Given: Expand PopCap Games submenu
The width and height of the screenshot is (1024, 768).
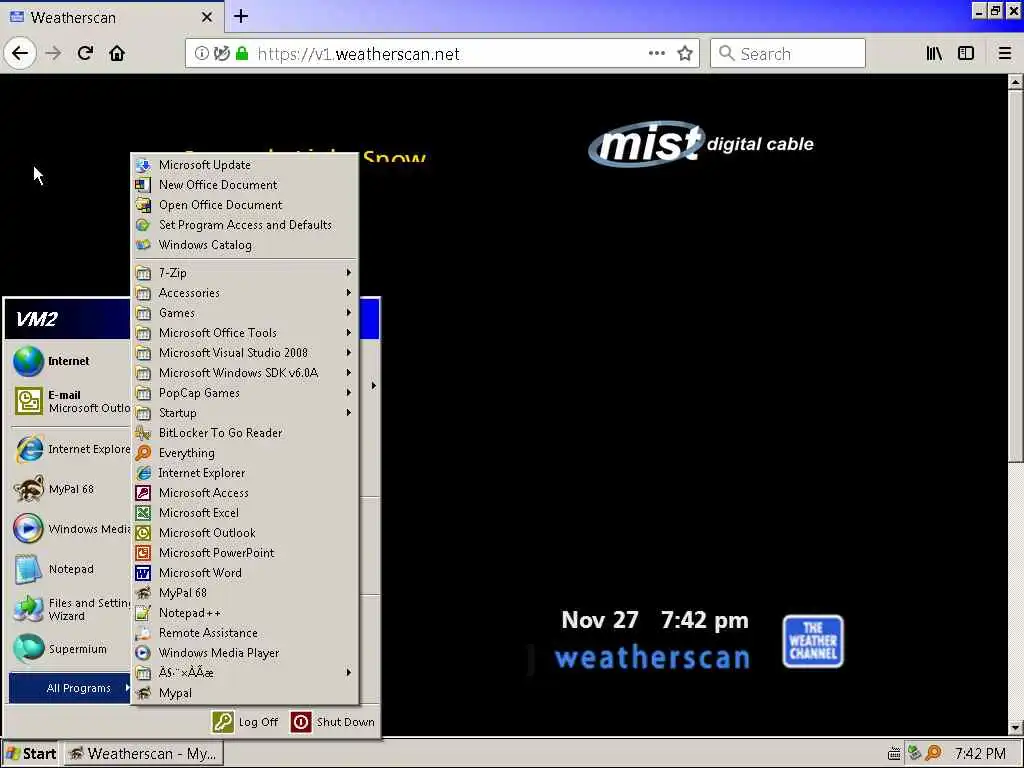Looking at the screenshot, I should point(244,392).
